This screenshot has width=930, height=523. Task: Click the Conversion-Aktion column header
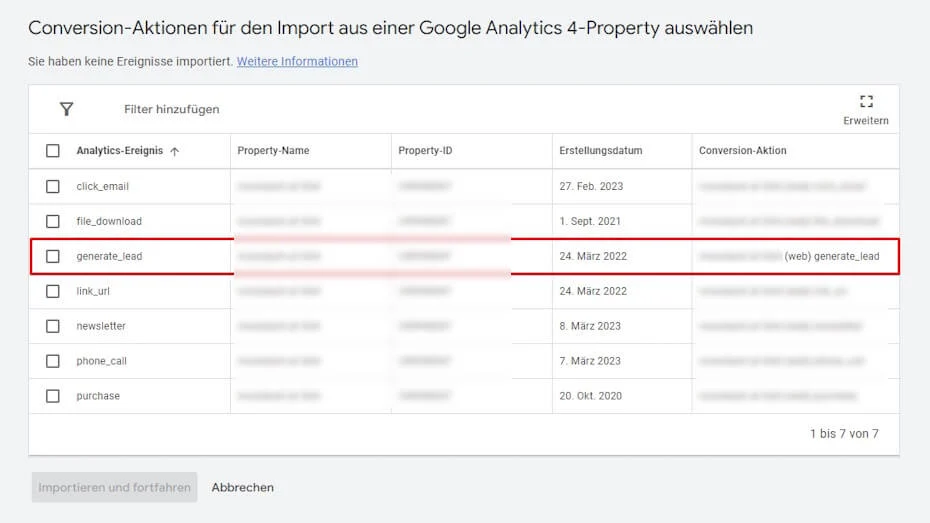point(743,151)
